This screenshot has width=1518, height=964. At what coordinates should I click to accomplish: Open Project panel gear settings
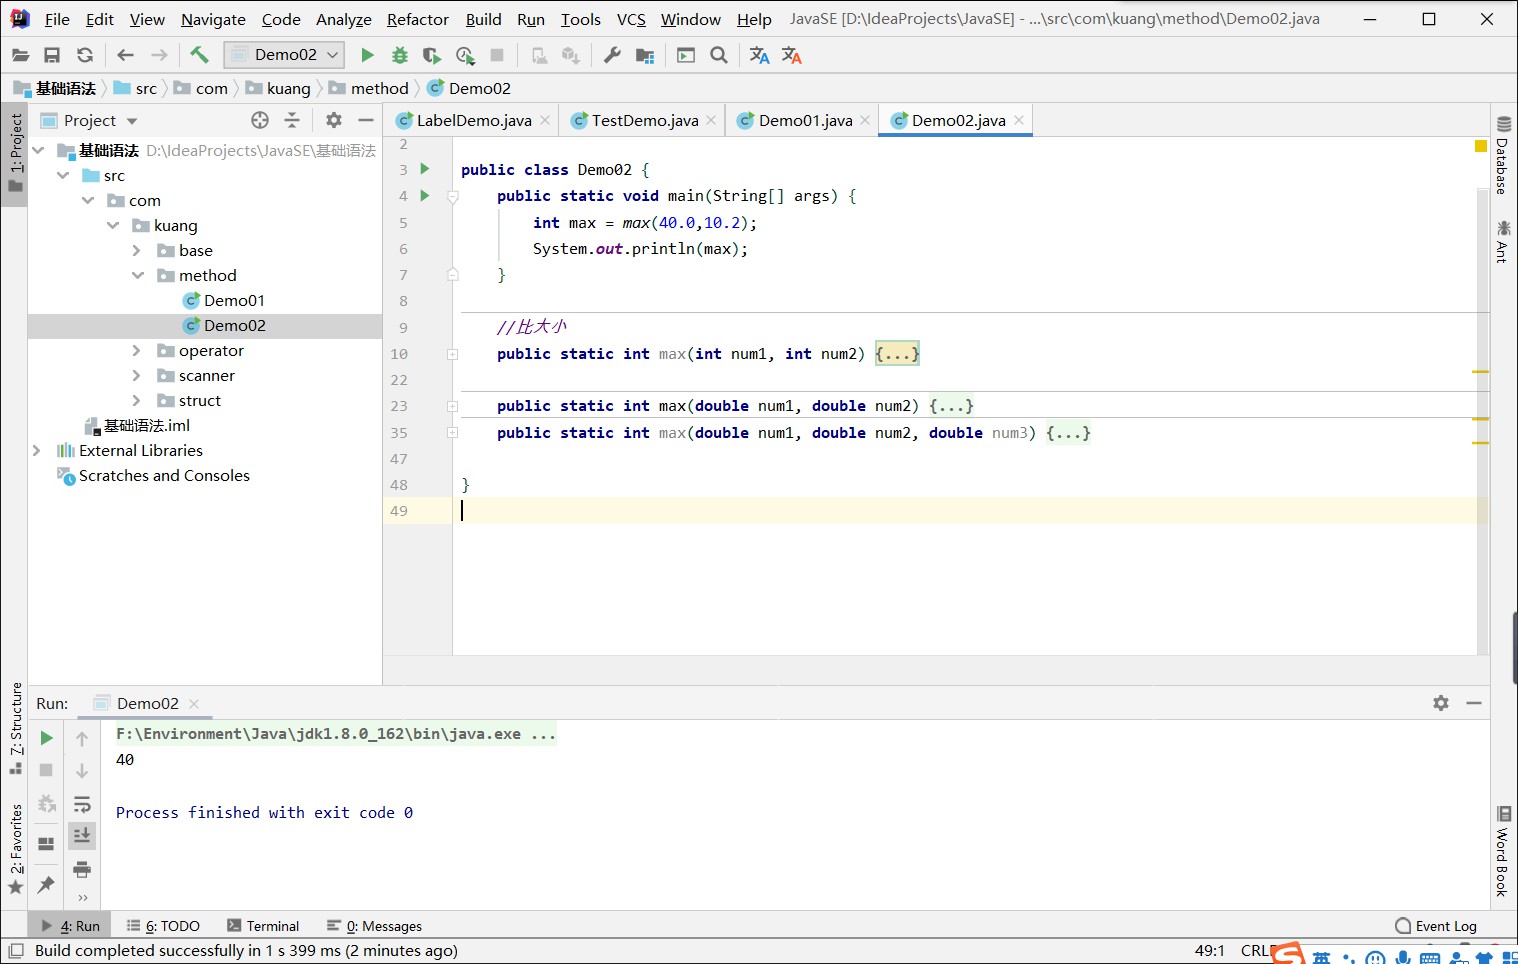tap(334, 120)
